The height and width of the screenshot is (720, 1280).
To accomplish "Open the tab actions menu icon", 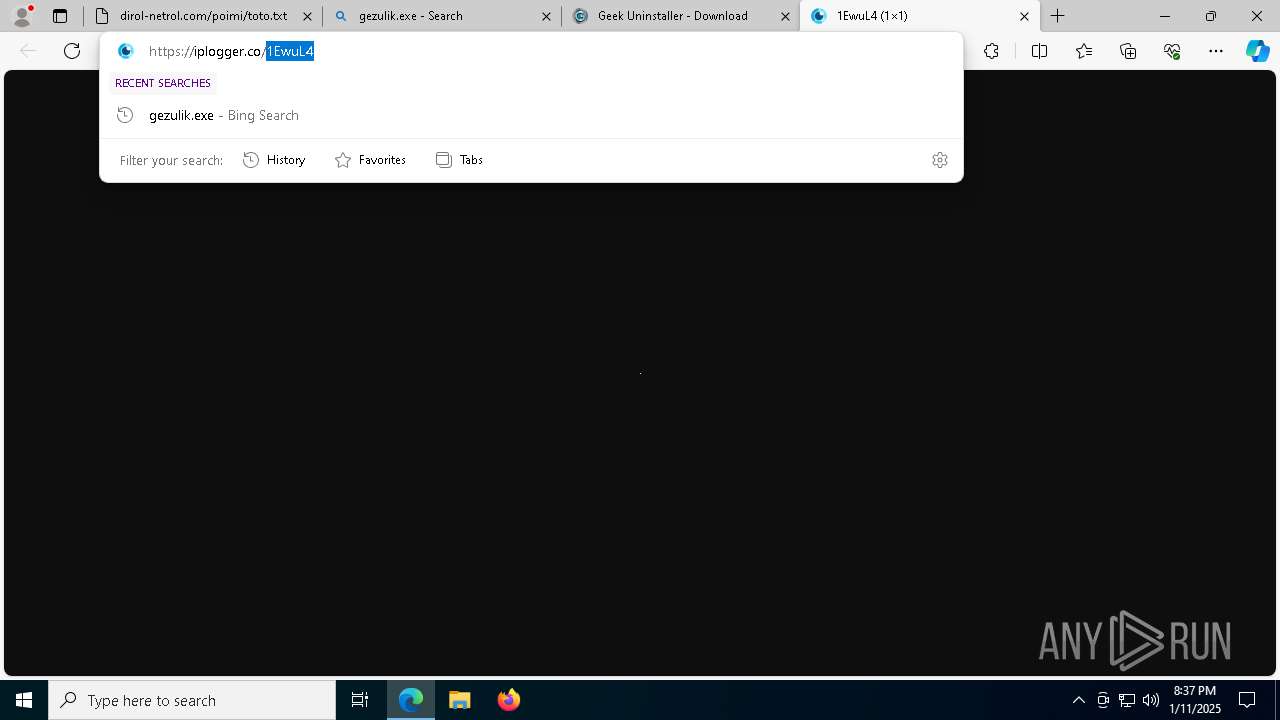I will click(x=60, y=16).
